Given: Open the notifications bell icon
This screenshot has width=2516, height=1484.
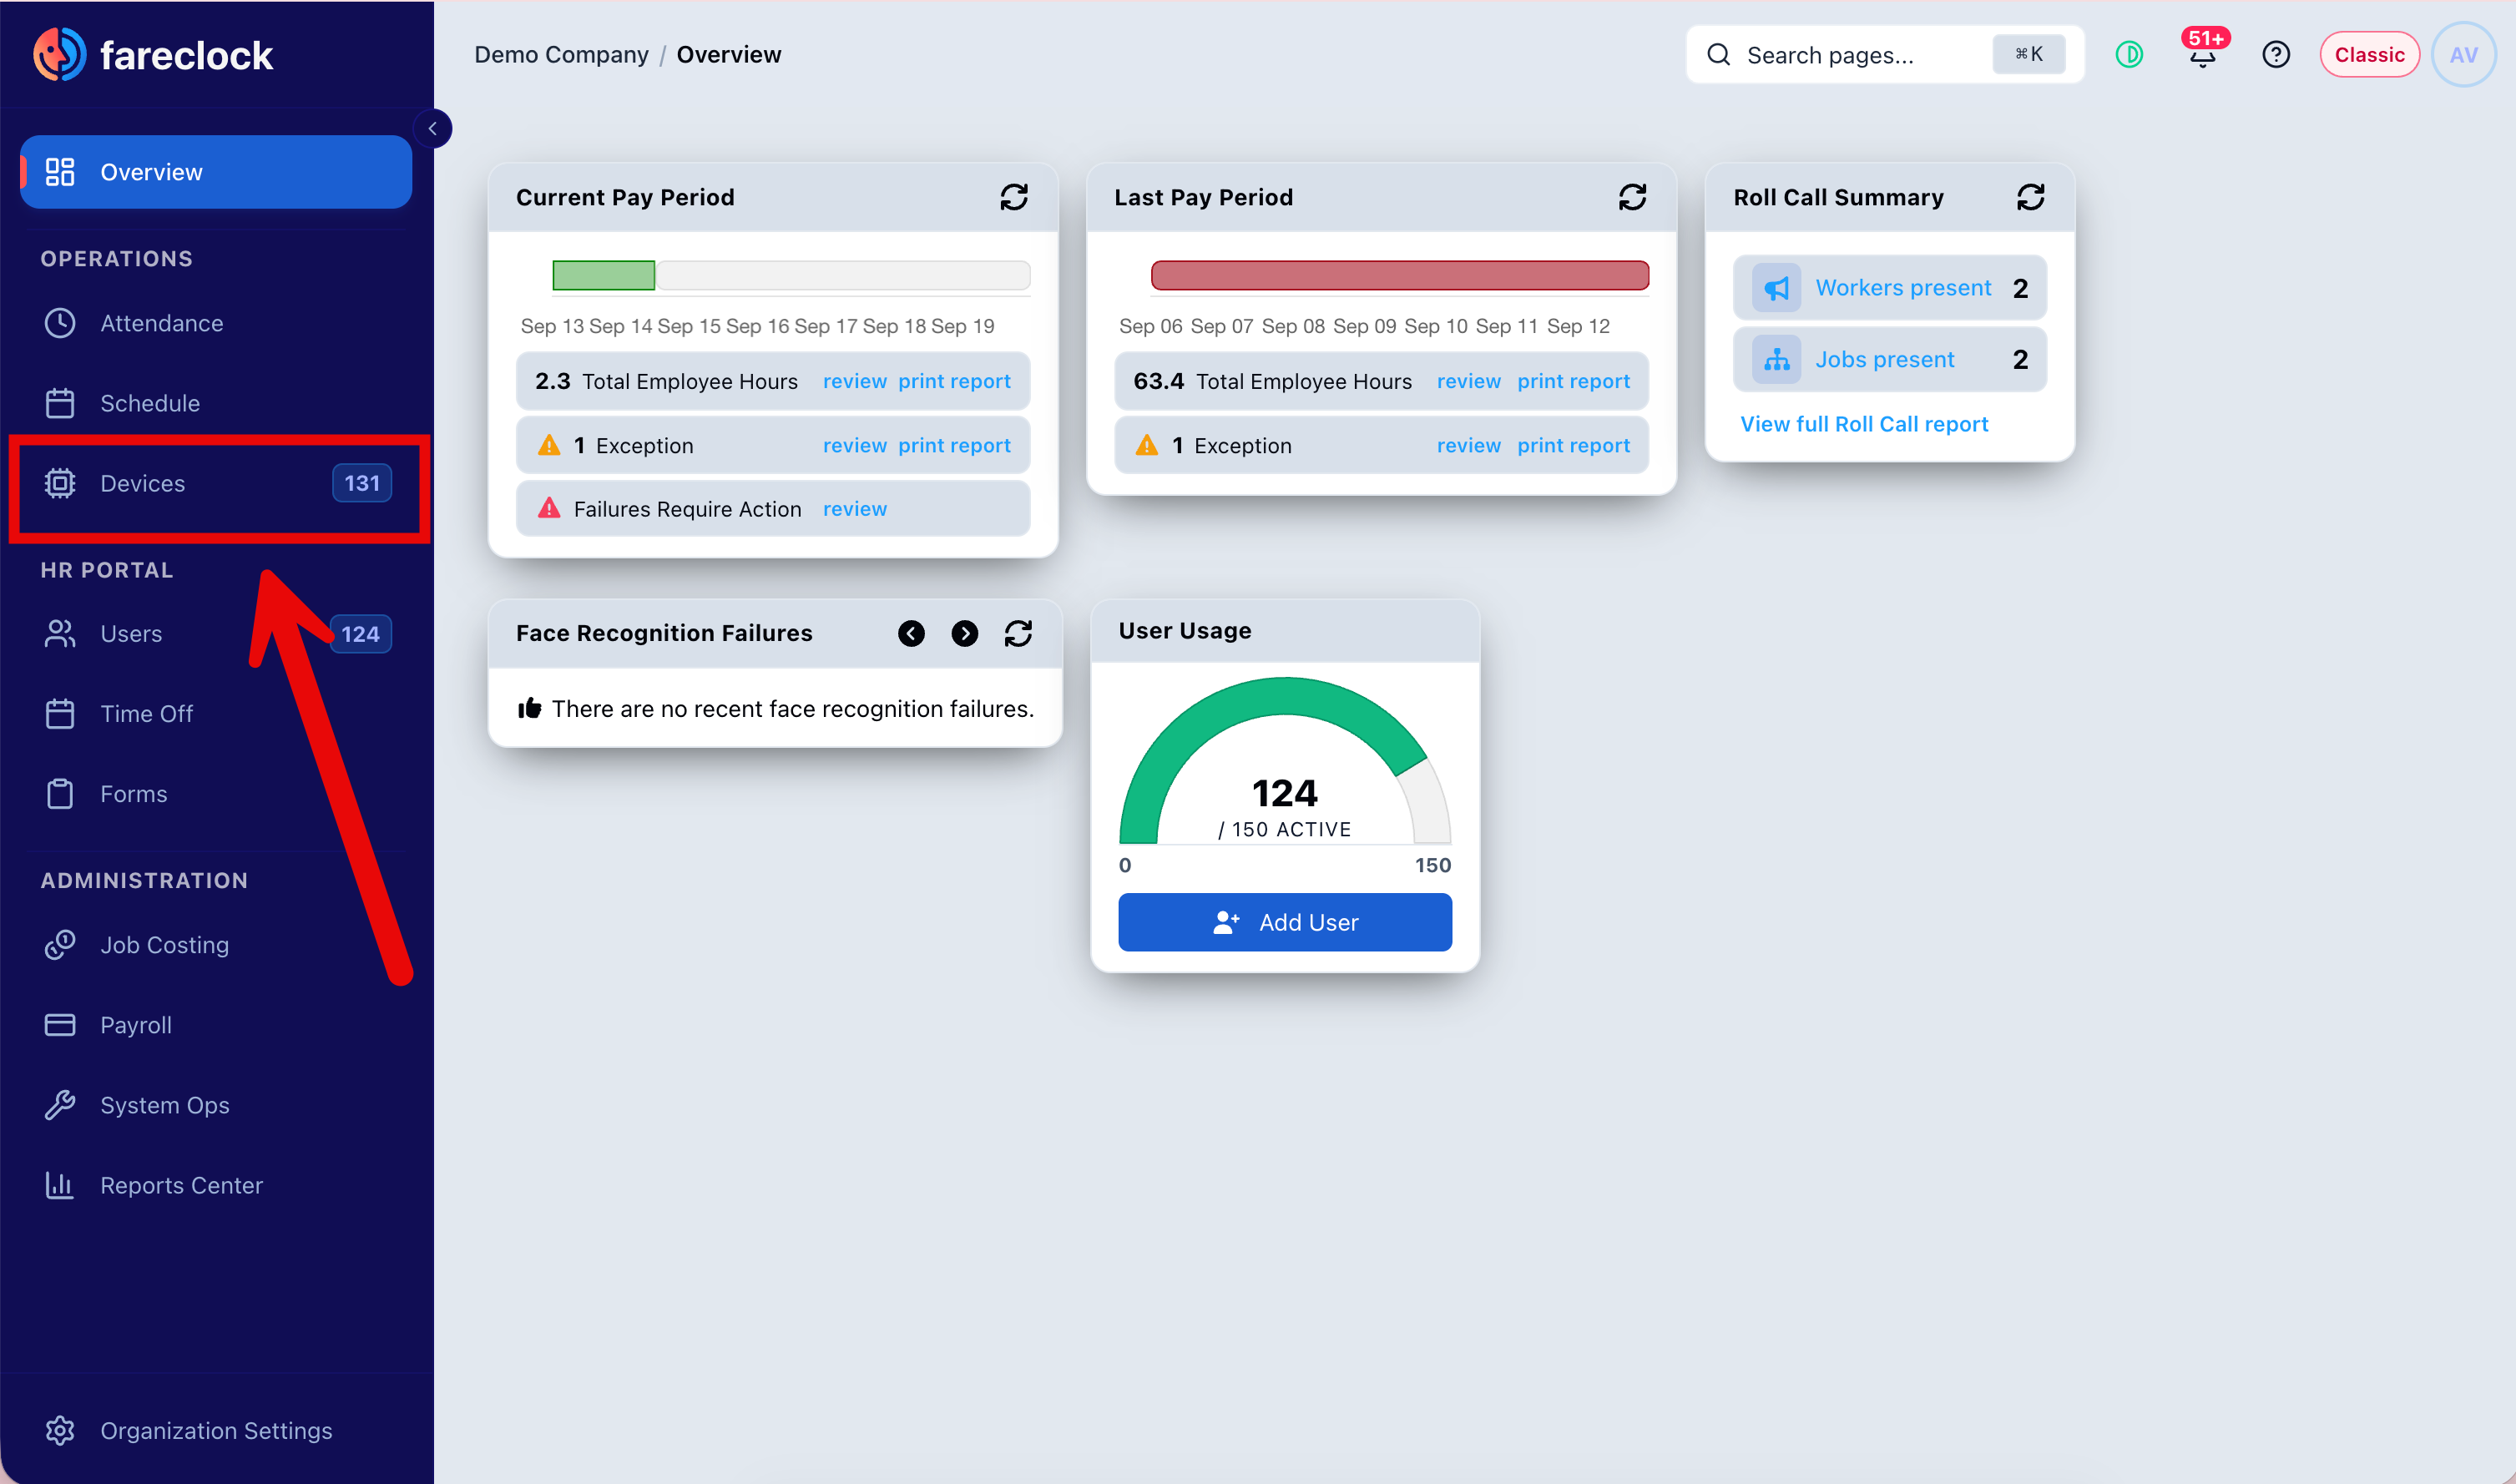Looking at the screenshot, I should pyautogui.click(x=2202, y=54).
